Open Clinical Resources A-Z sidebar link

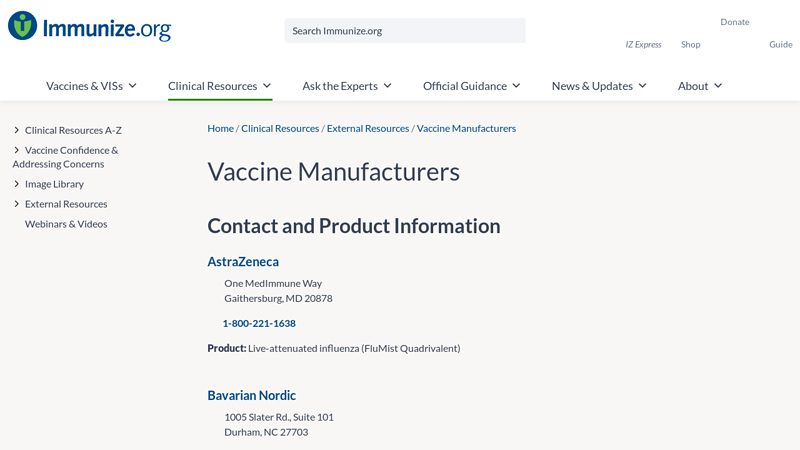(x=73, y=130)
